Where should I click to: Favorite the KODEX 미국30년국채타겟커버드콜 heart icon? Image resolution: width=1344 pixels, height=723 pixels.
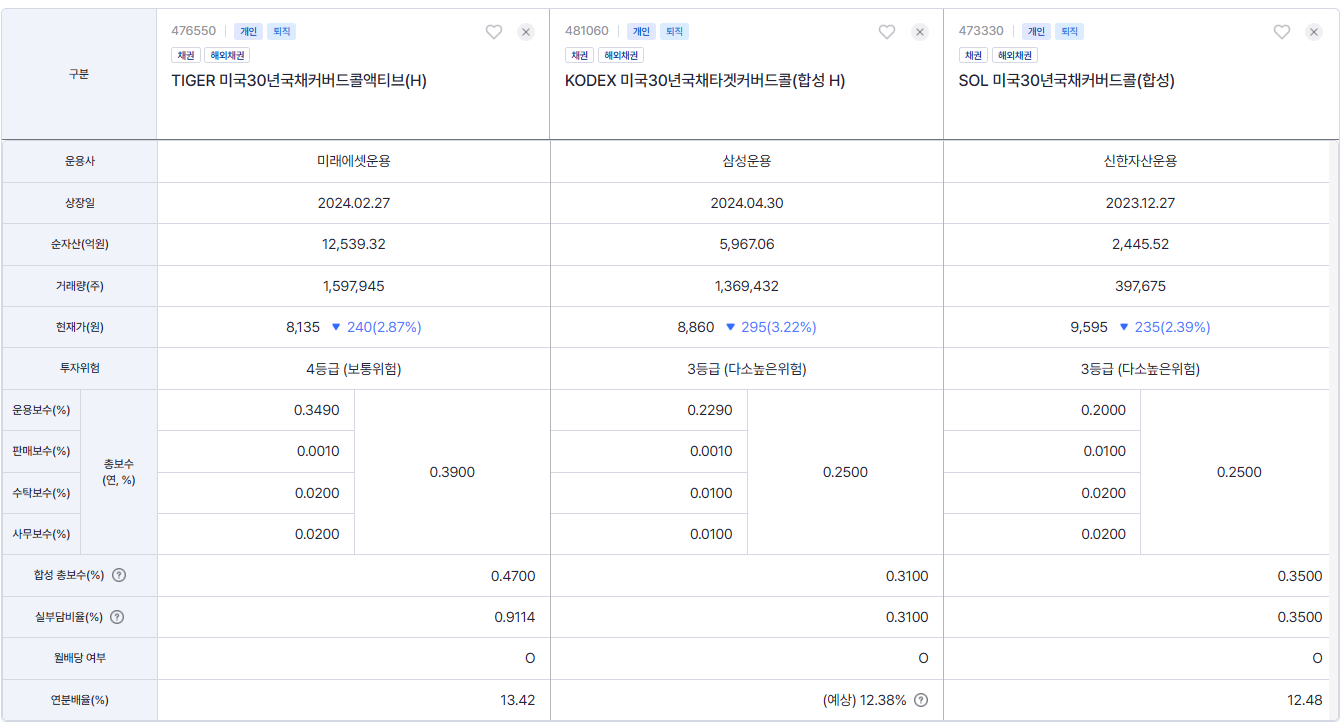[887, 32]
